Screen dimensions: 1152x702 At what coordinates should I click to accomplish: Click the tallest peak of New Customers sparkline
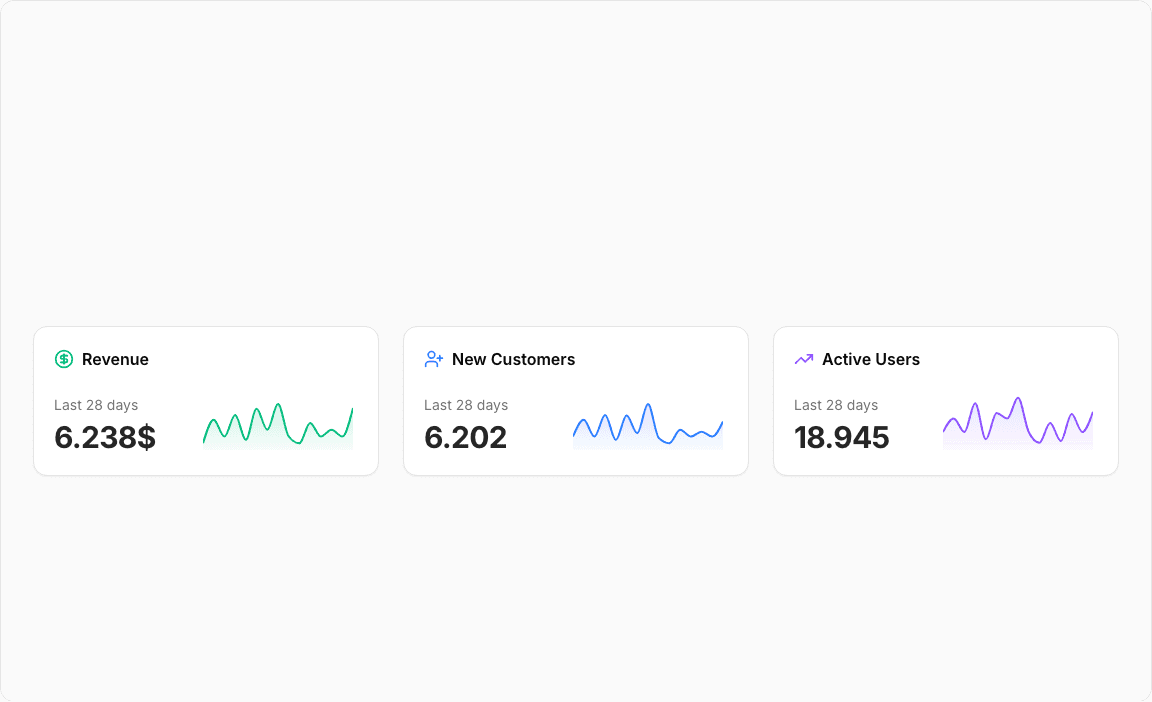[648, 405]
